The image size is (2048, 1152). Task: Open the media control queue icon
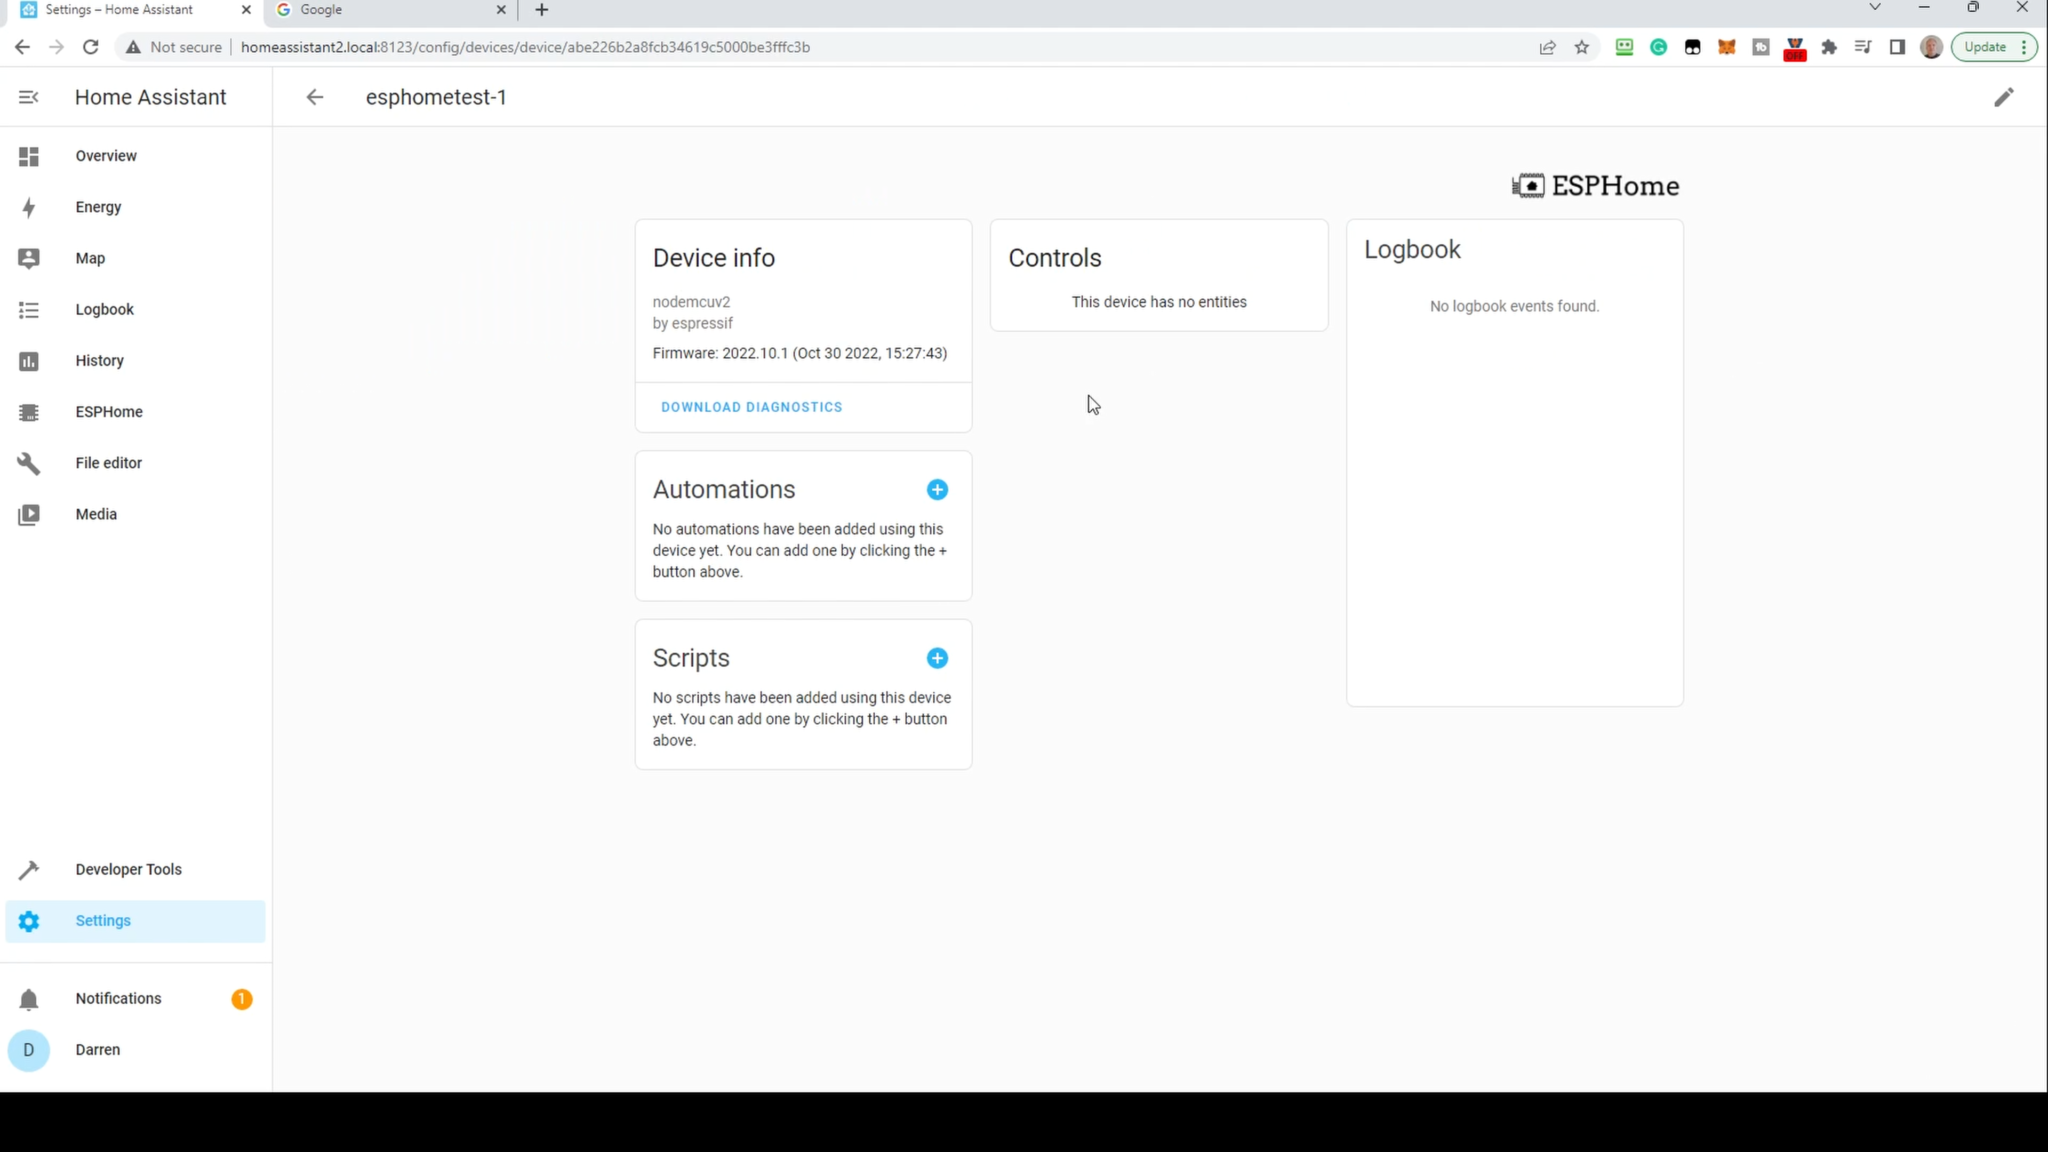[x=1863, y=47]
